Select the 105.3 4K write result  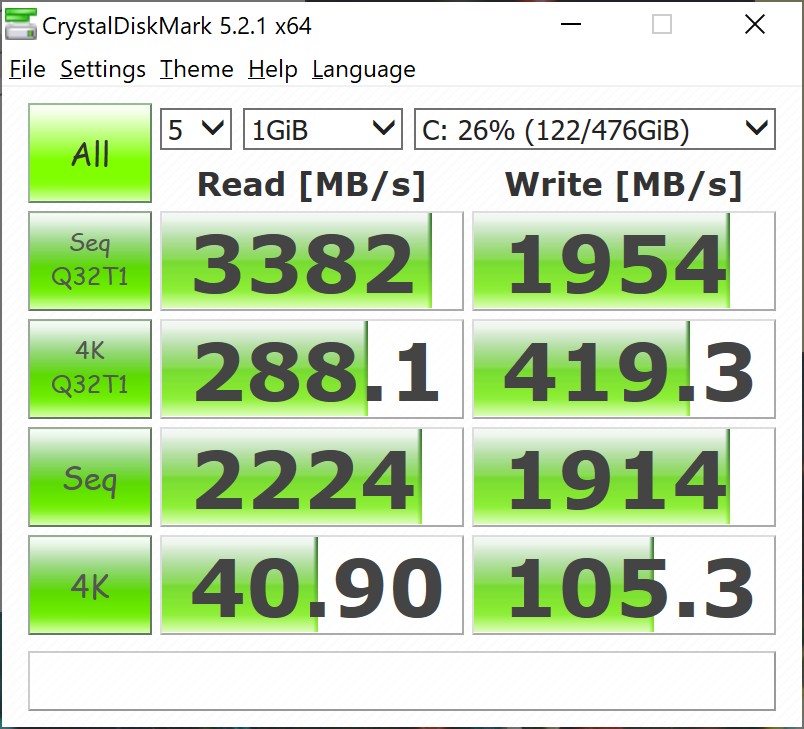click(x=624, y=585)
